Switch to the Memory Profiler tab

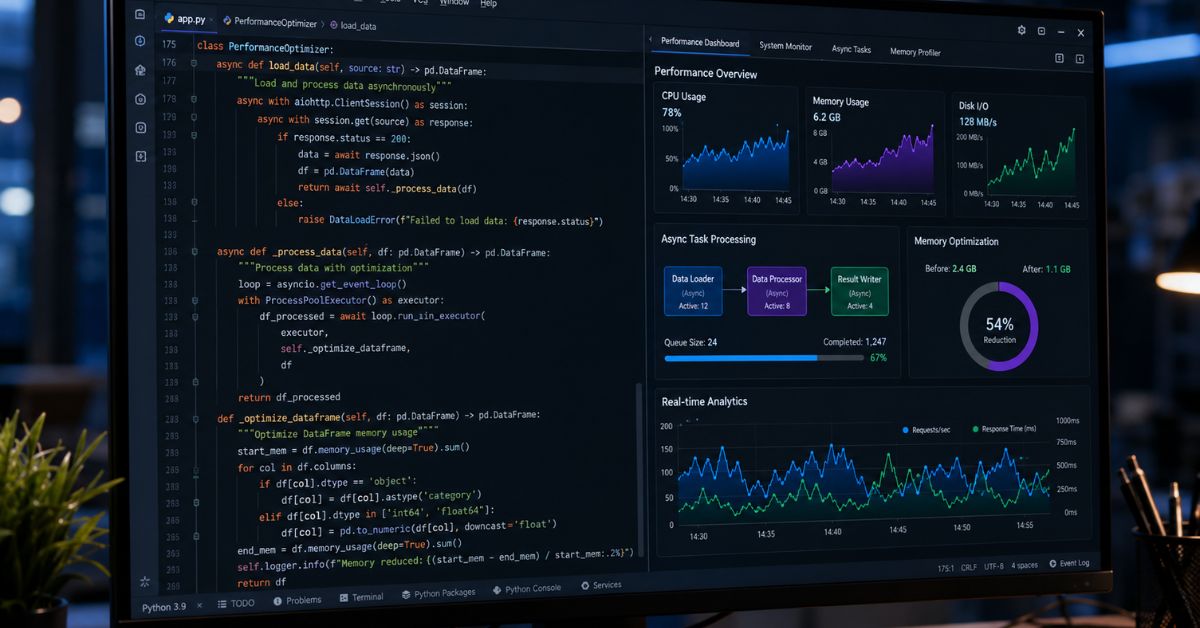pyautogui.click(x=915, y=51)
